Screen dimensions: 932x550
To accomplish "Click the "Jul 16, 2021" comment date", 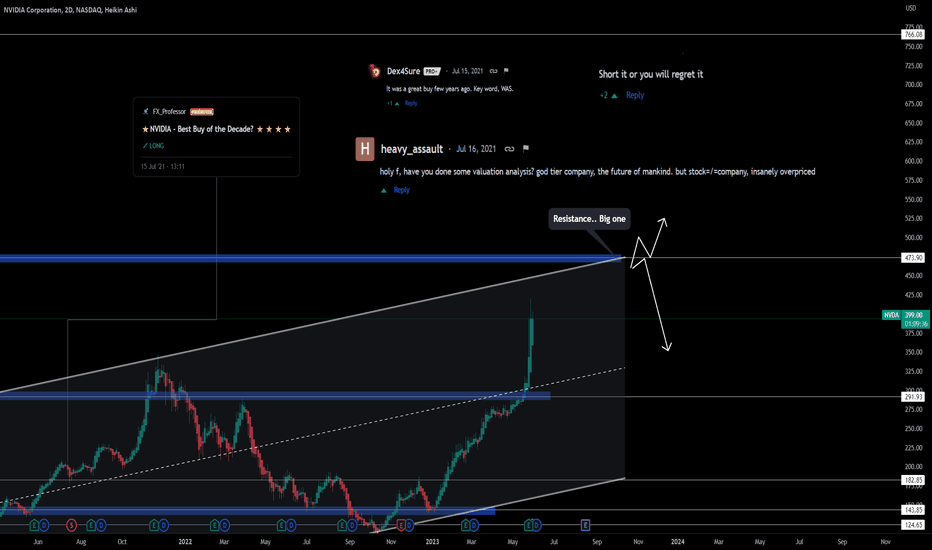I will pyautogui.click(x=476, y=149).
